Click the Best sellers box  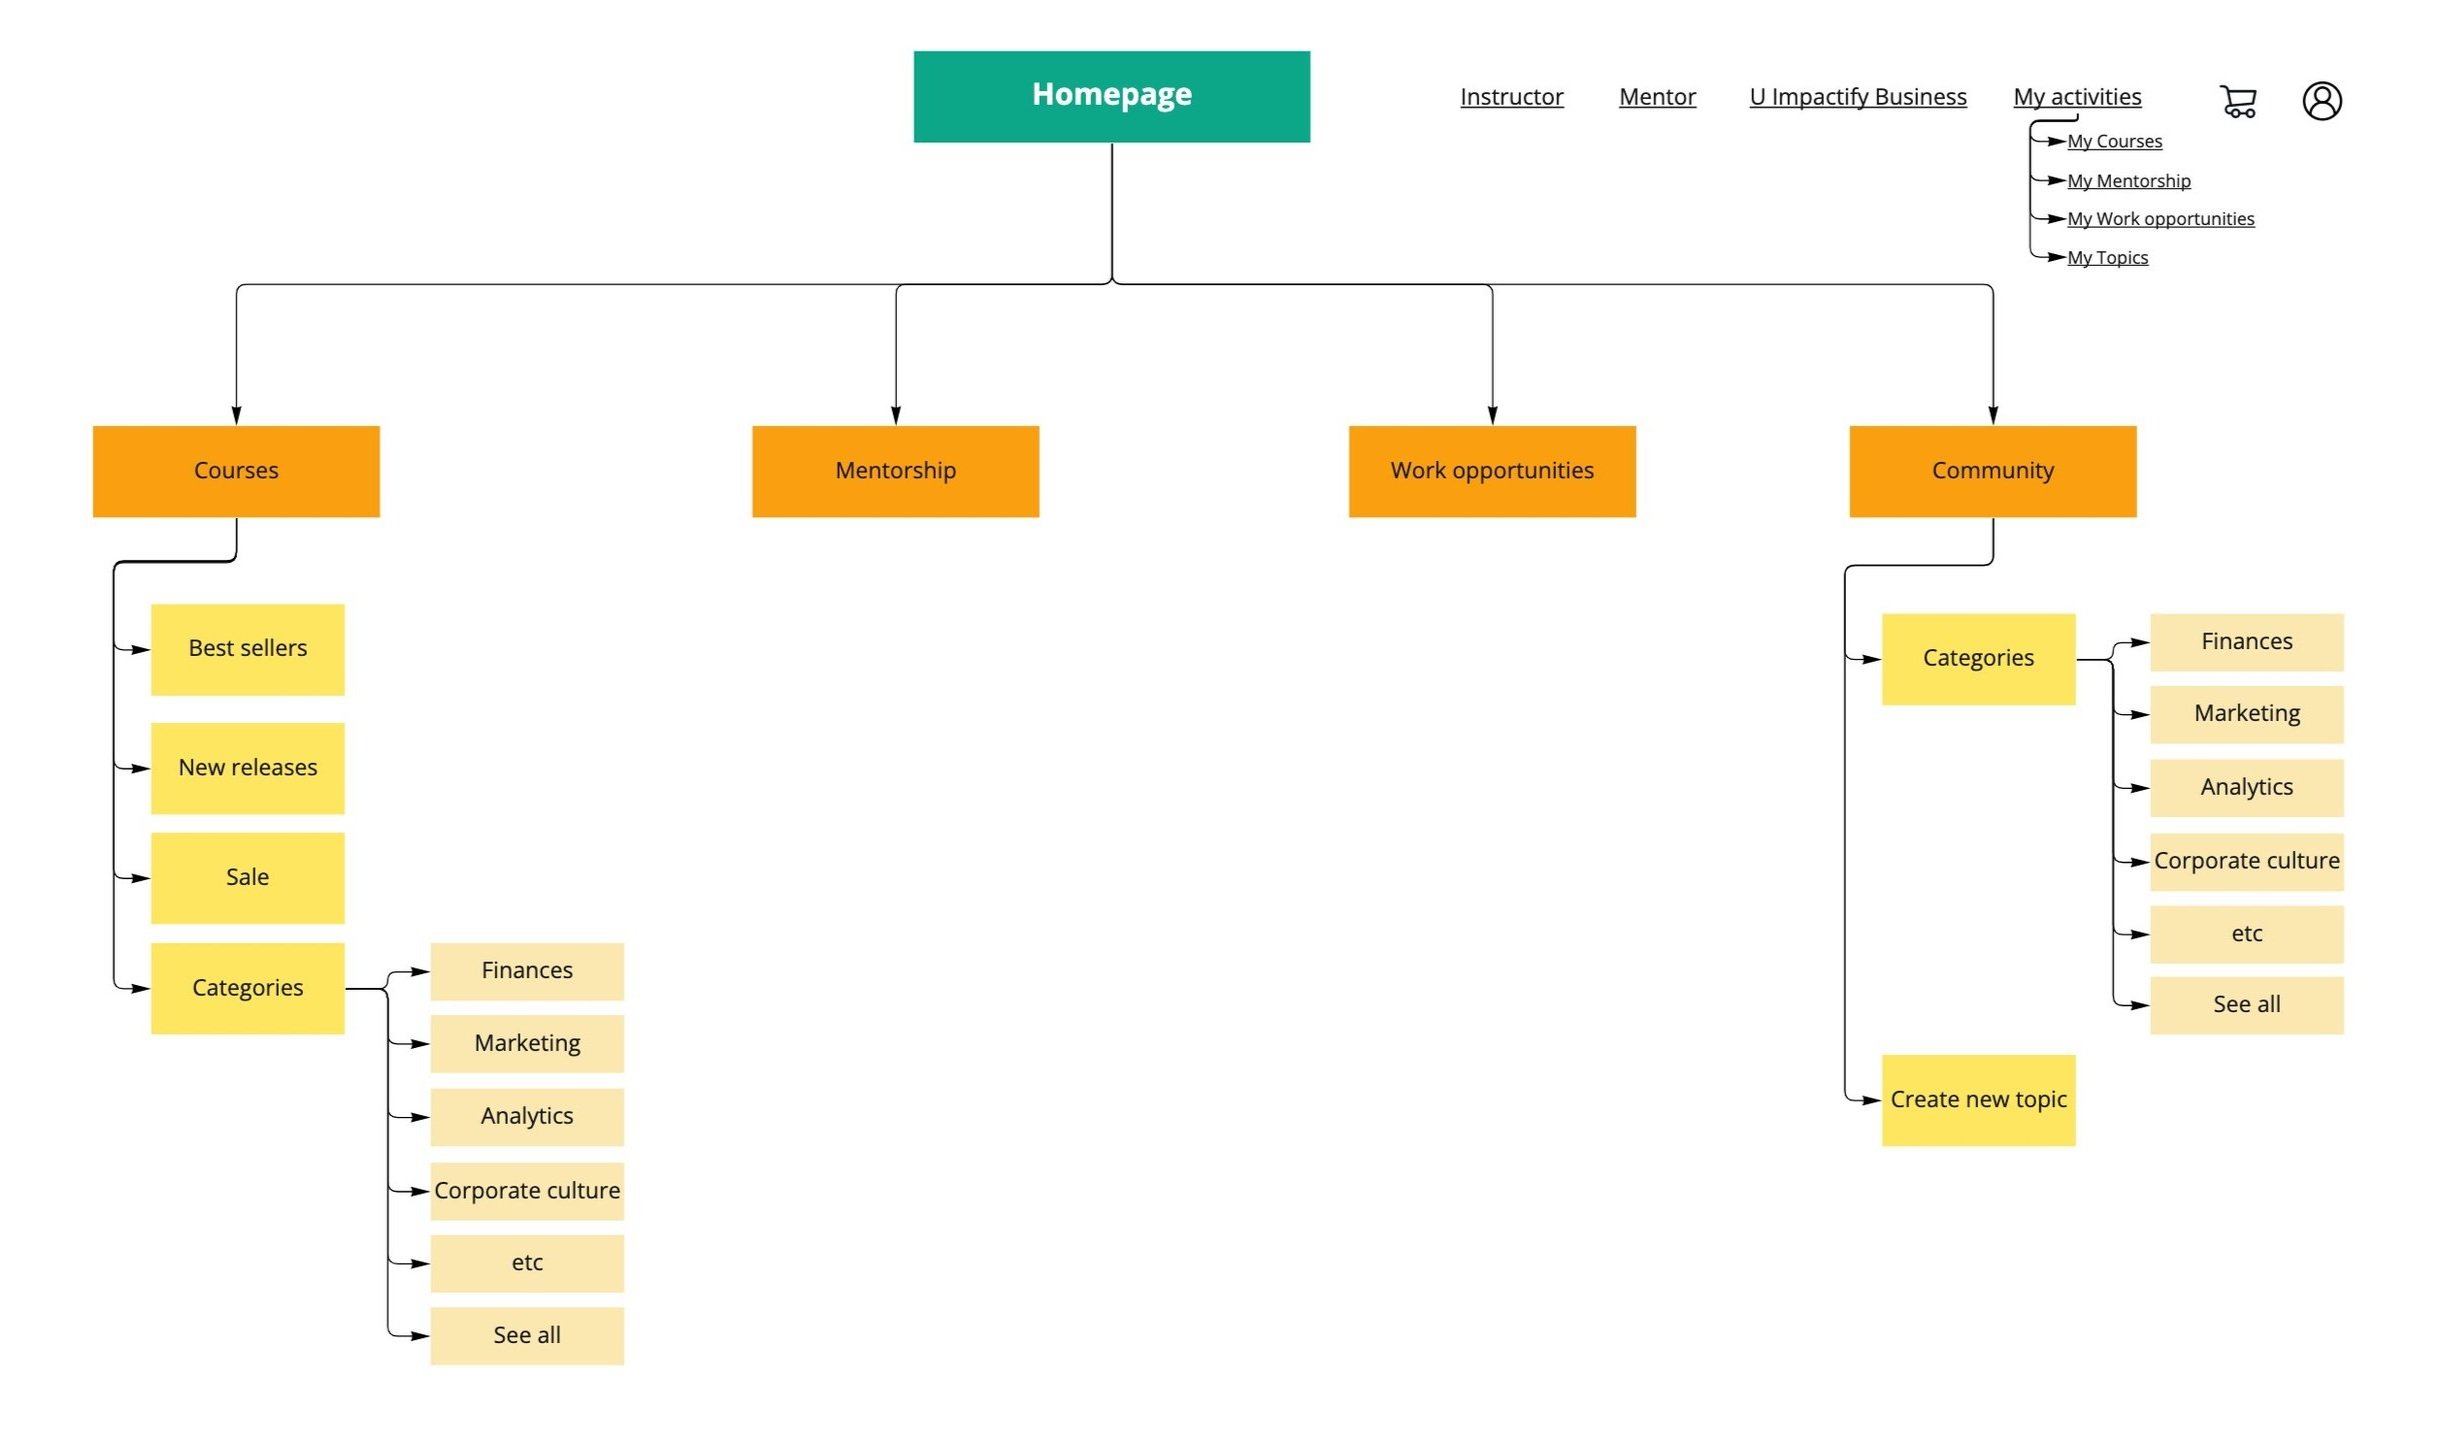click(247, 649)
